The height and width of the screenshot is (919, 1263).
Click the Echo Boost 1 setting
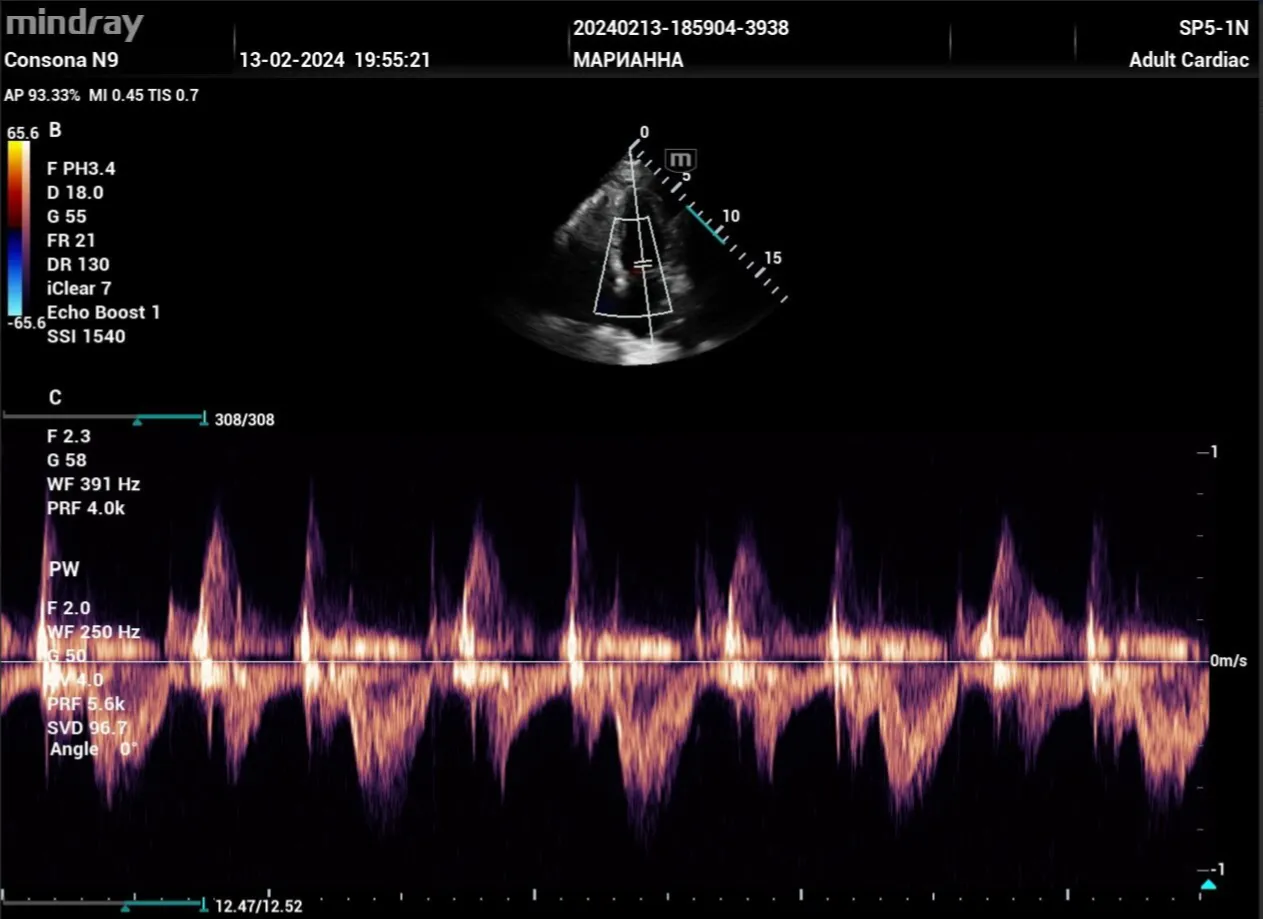(x=103, y=312)
